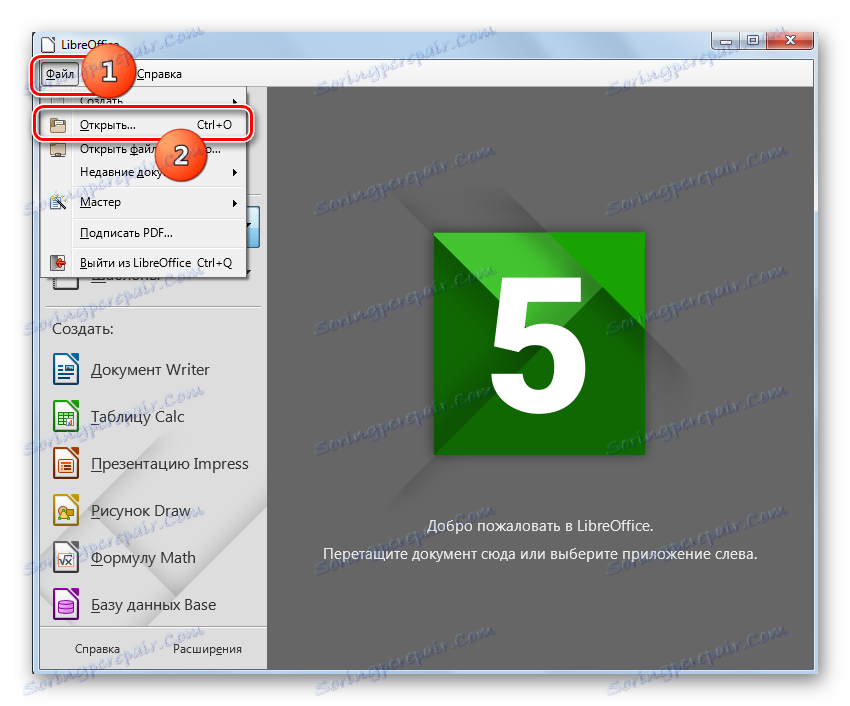Expand the Недавние документы submenu arrow

tap(235, 172)
